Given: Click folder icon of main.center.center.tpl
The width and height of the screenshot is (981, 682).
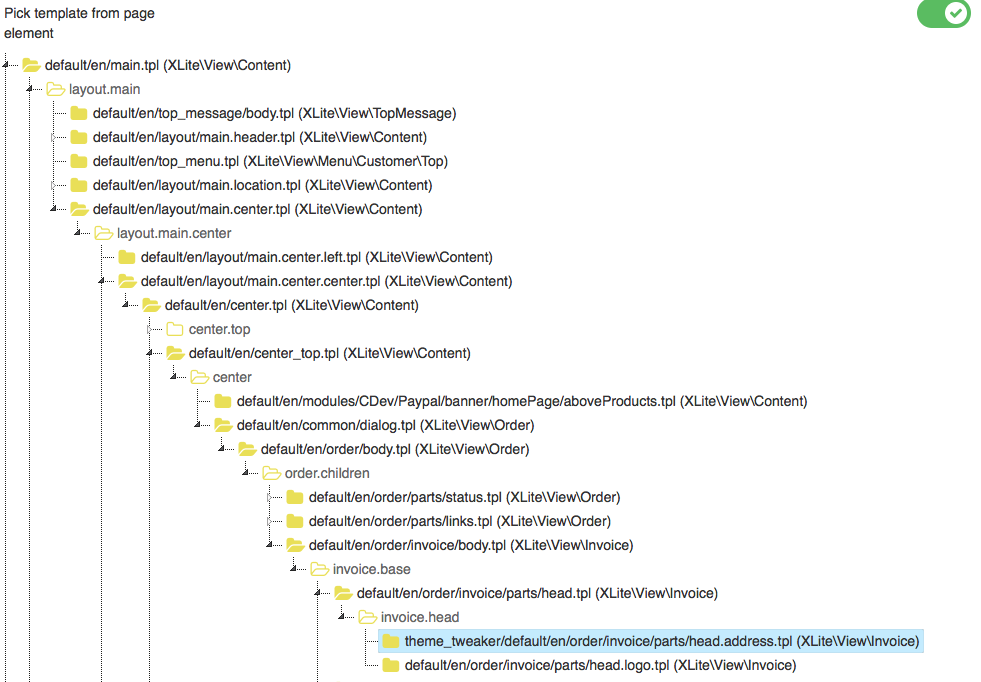Looking at the screenshot, I should (127, 281).
